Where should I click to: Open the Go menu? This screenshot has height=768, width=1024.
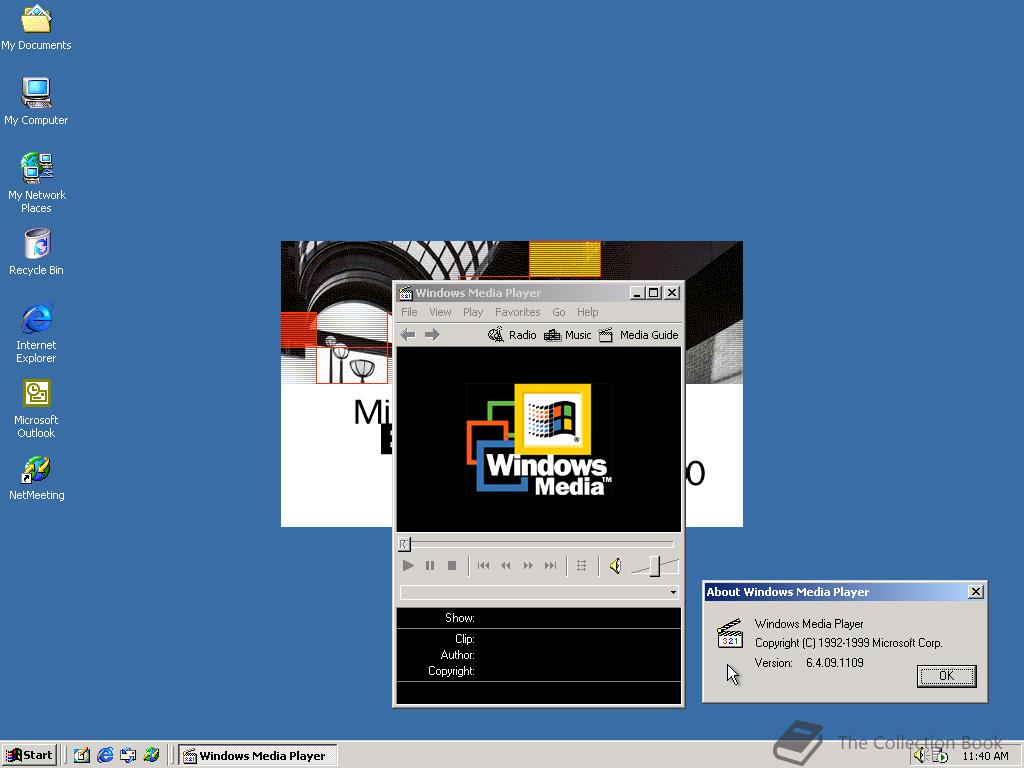point(558,312)
